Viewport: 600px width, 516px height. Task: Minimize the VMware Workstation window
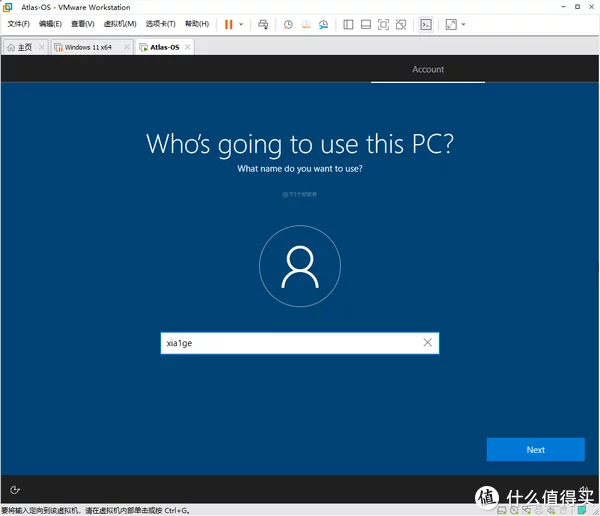coord(563,7)
